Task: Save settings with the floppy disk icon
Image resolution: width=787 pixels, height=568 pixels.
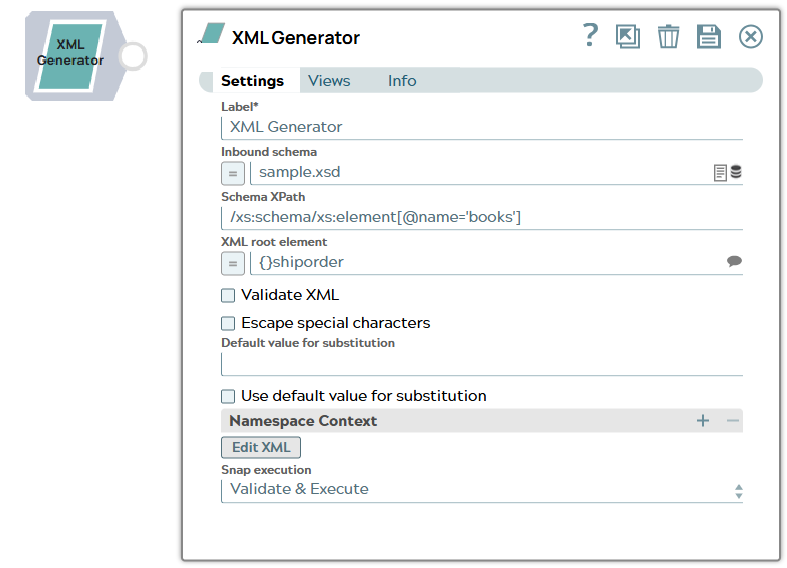Action: click(709, 37)
